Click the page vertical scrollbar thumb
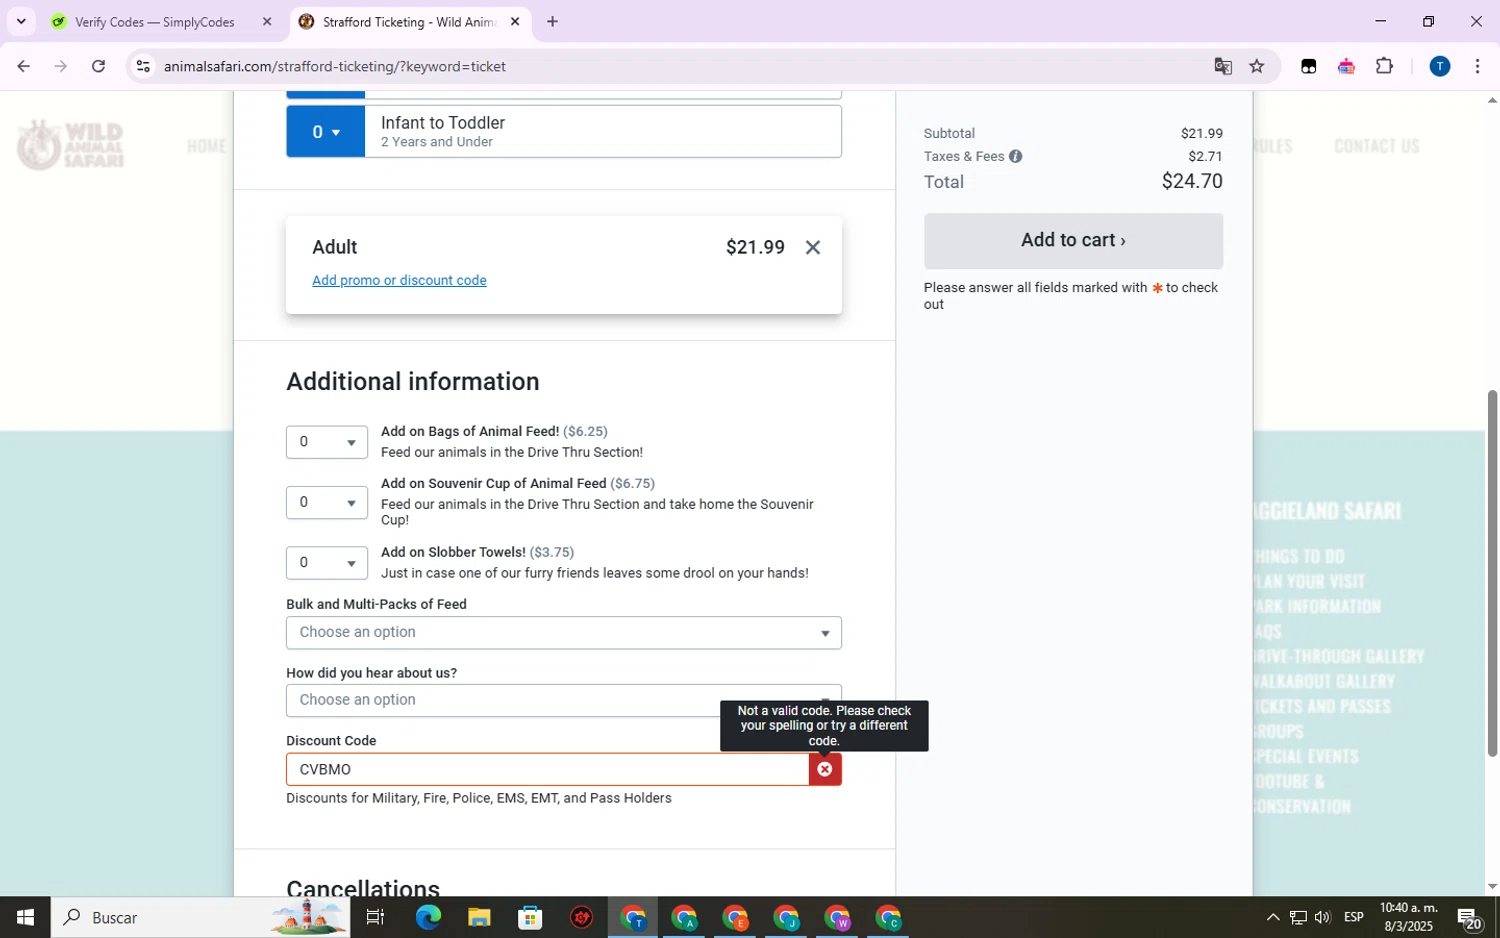Image resolution: width=1500 pixels, height=938 pixels. pos(1492,573)
